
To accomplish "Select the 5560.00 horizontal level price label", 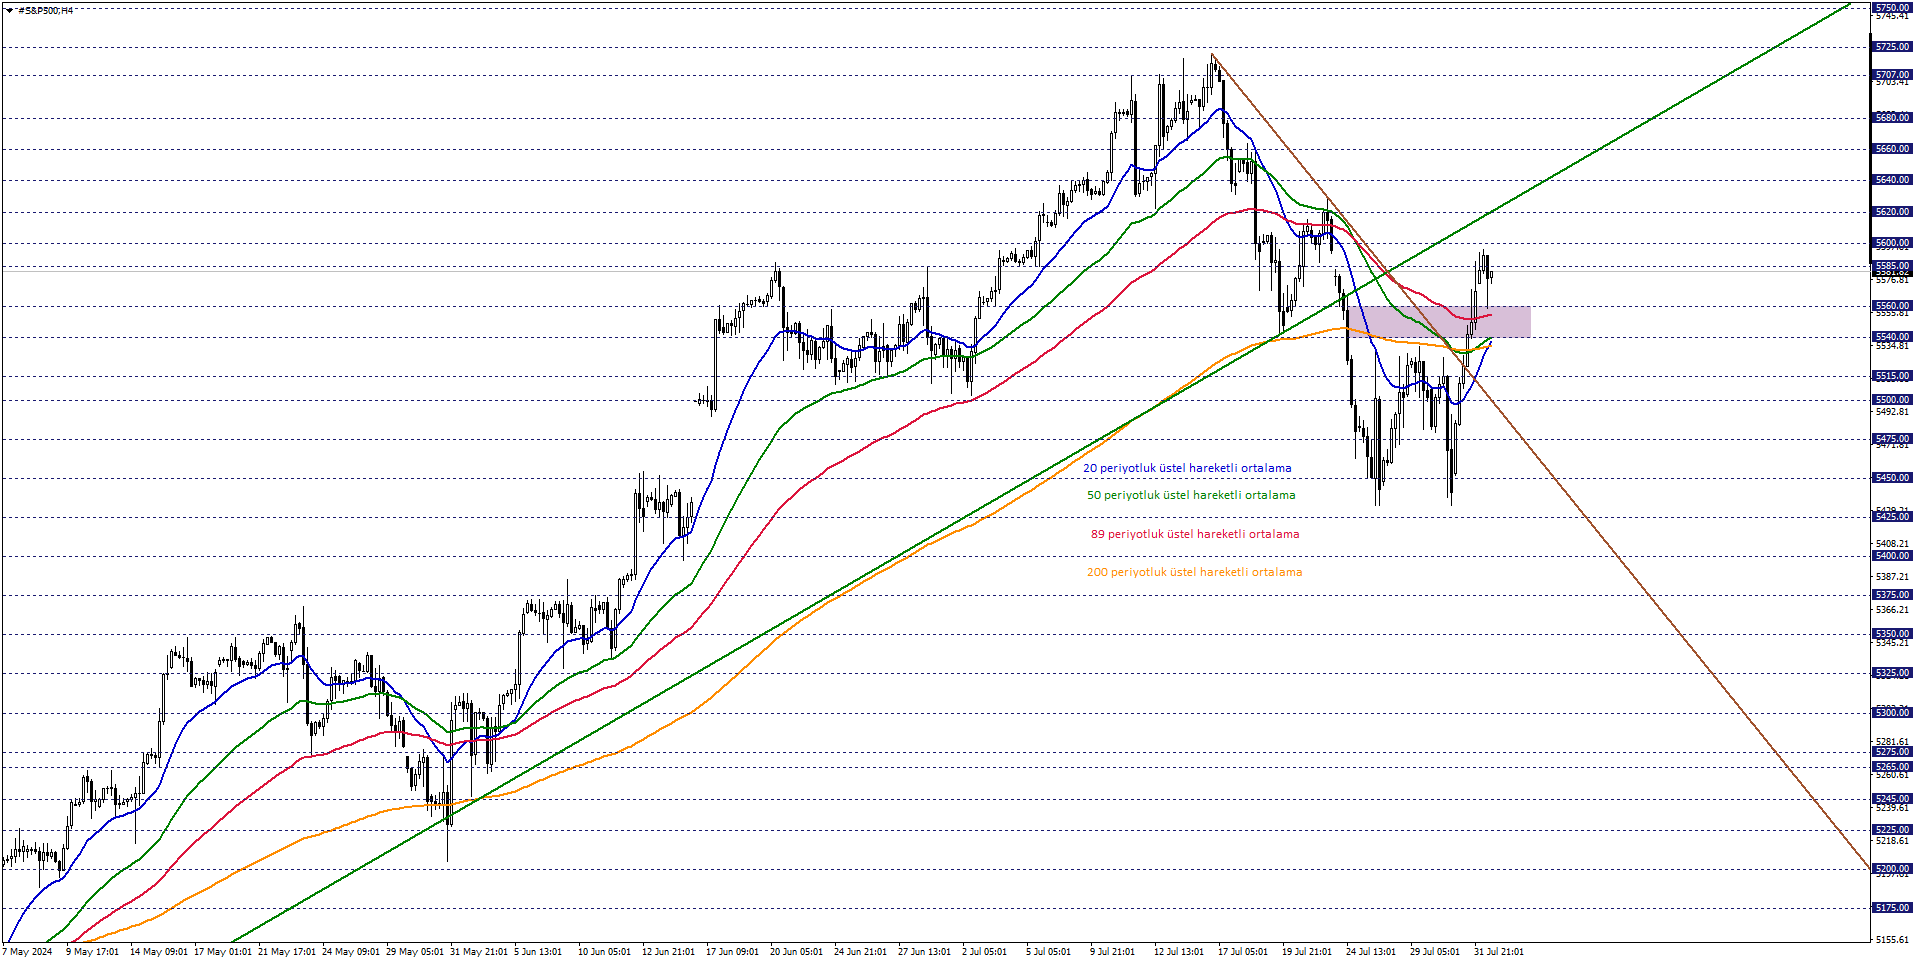I will coord(1892,306).
